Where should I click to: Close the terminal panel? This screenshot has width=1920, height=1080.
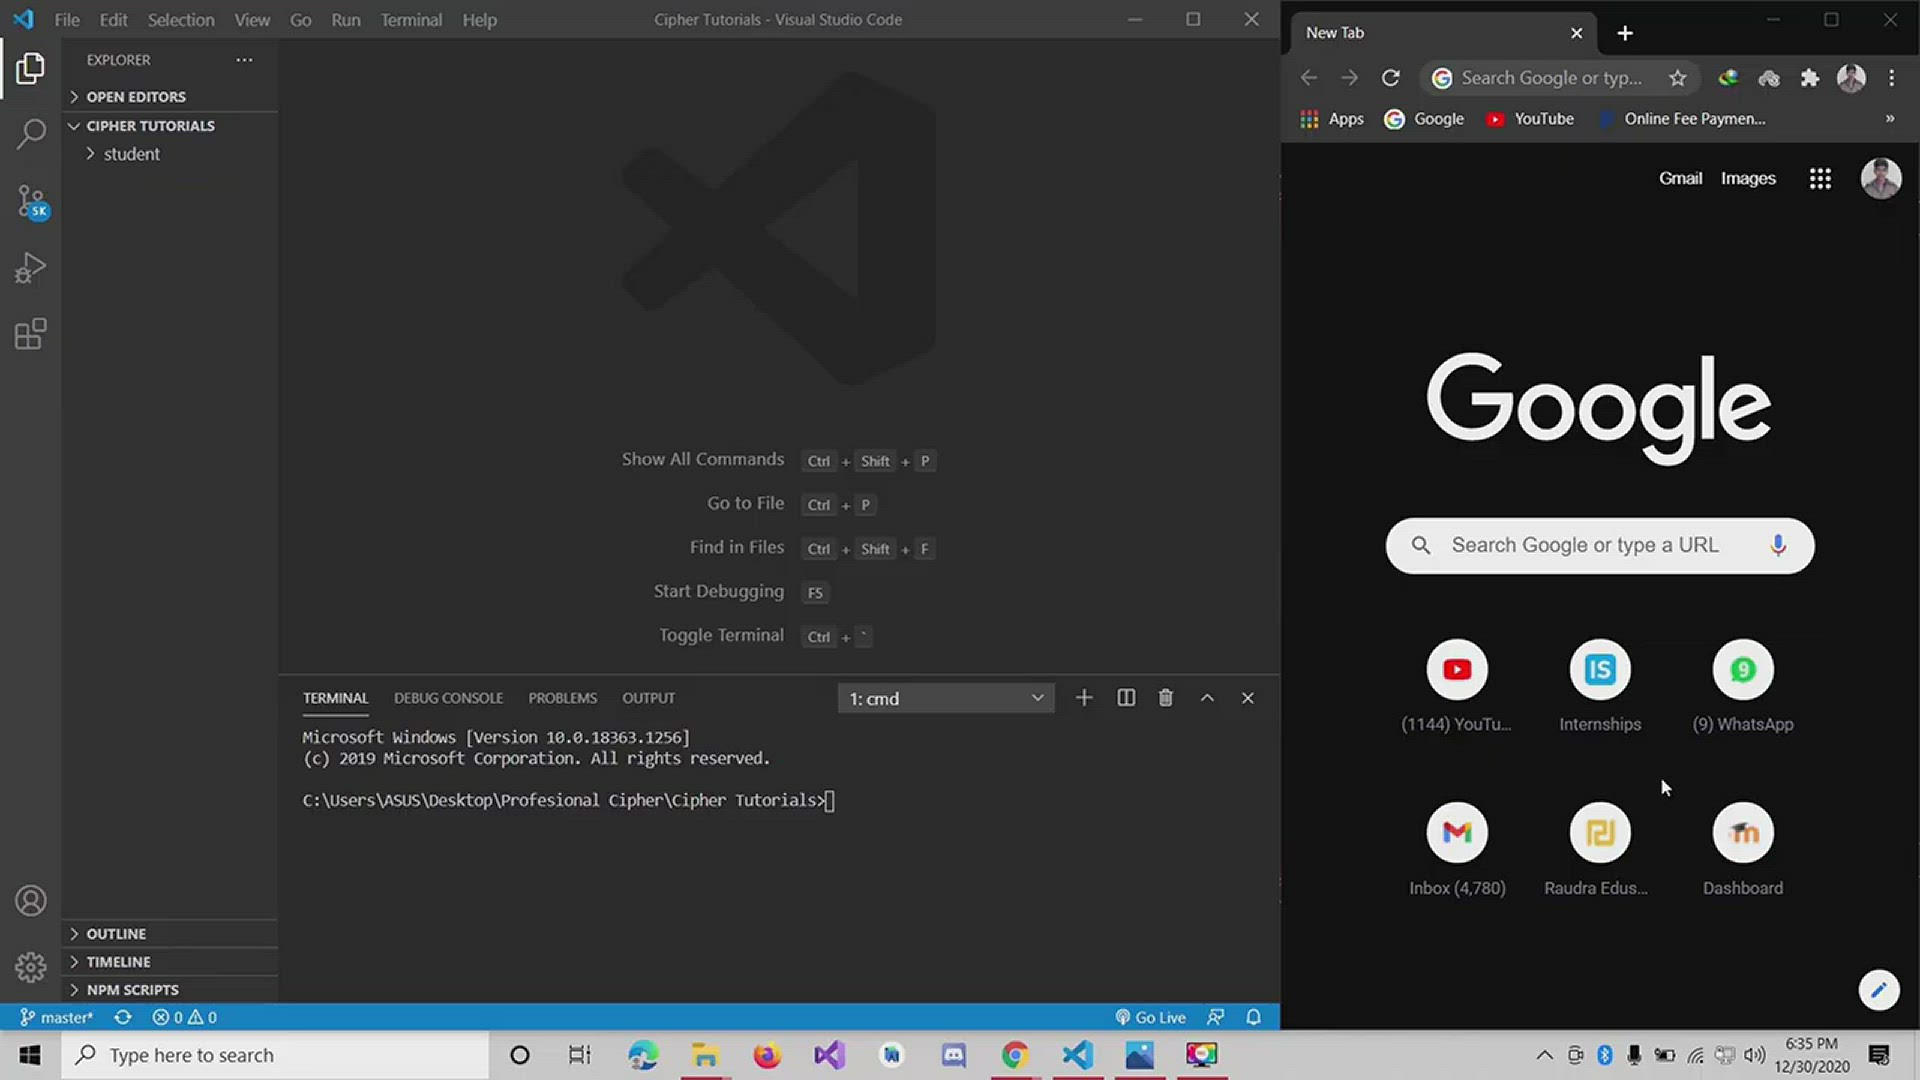pyautogui.click(x=1248, y=698)
